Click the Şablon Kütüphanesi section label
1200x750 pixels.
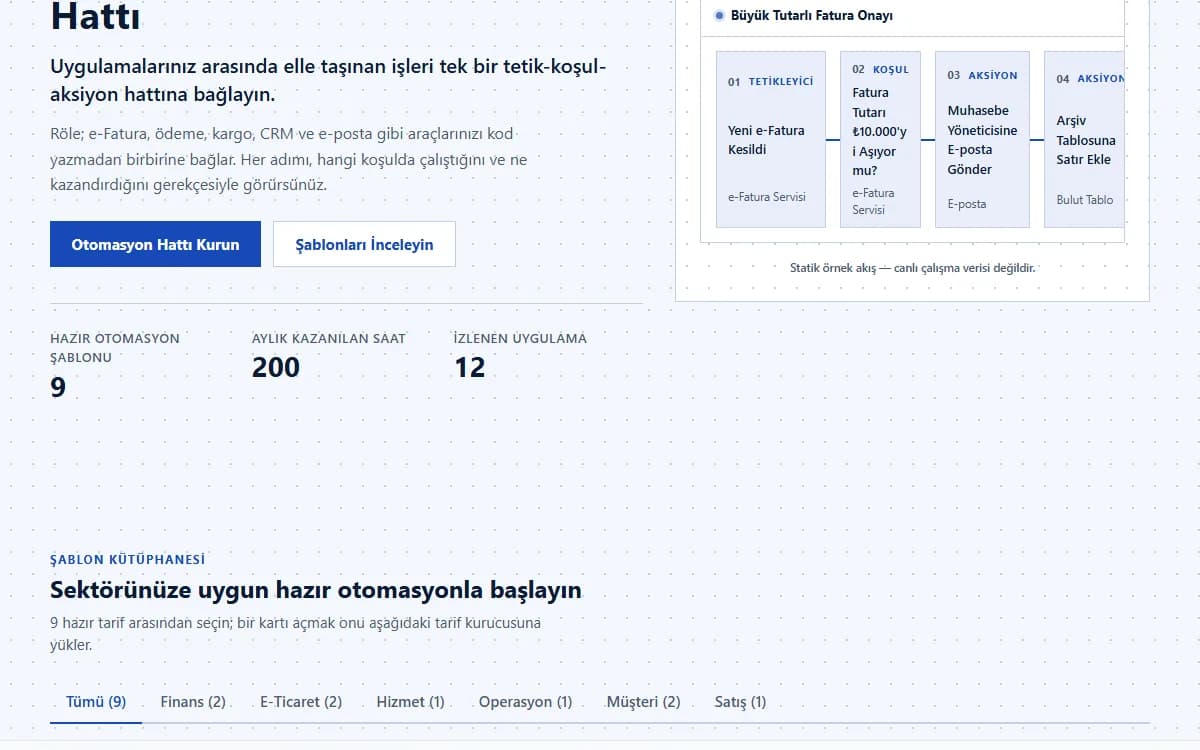point(128,560)
